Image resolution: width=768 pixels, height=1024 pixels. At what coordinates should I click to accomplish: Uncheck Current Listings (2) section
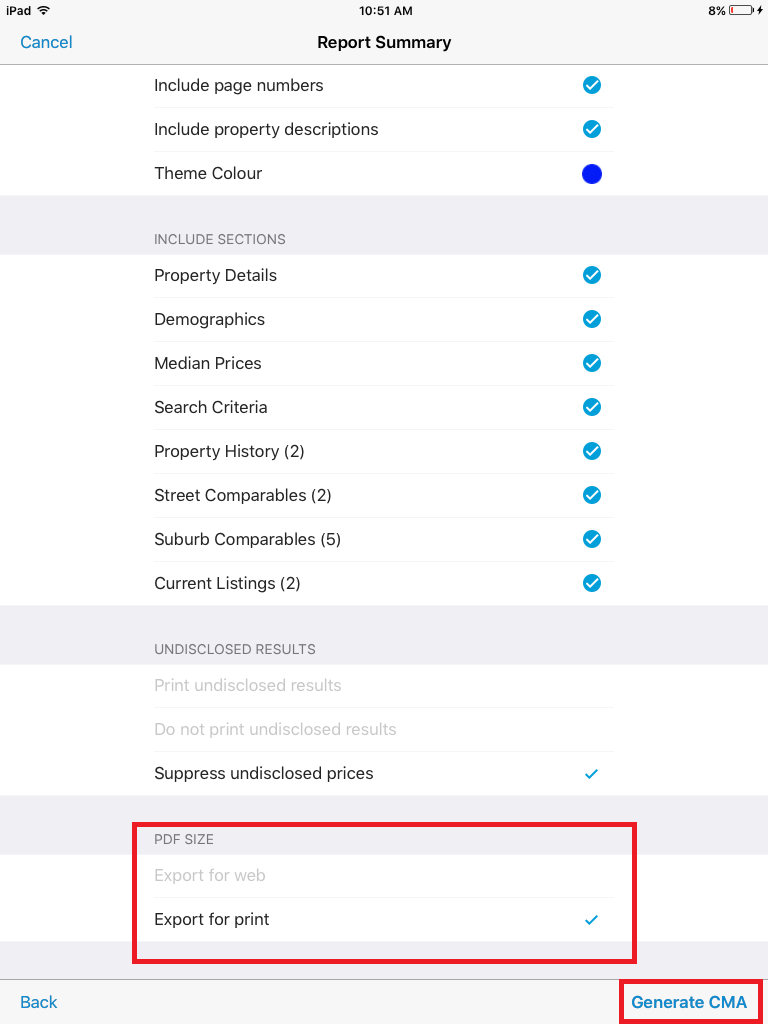pos(592,584)
